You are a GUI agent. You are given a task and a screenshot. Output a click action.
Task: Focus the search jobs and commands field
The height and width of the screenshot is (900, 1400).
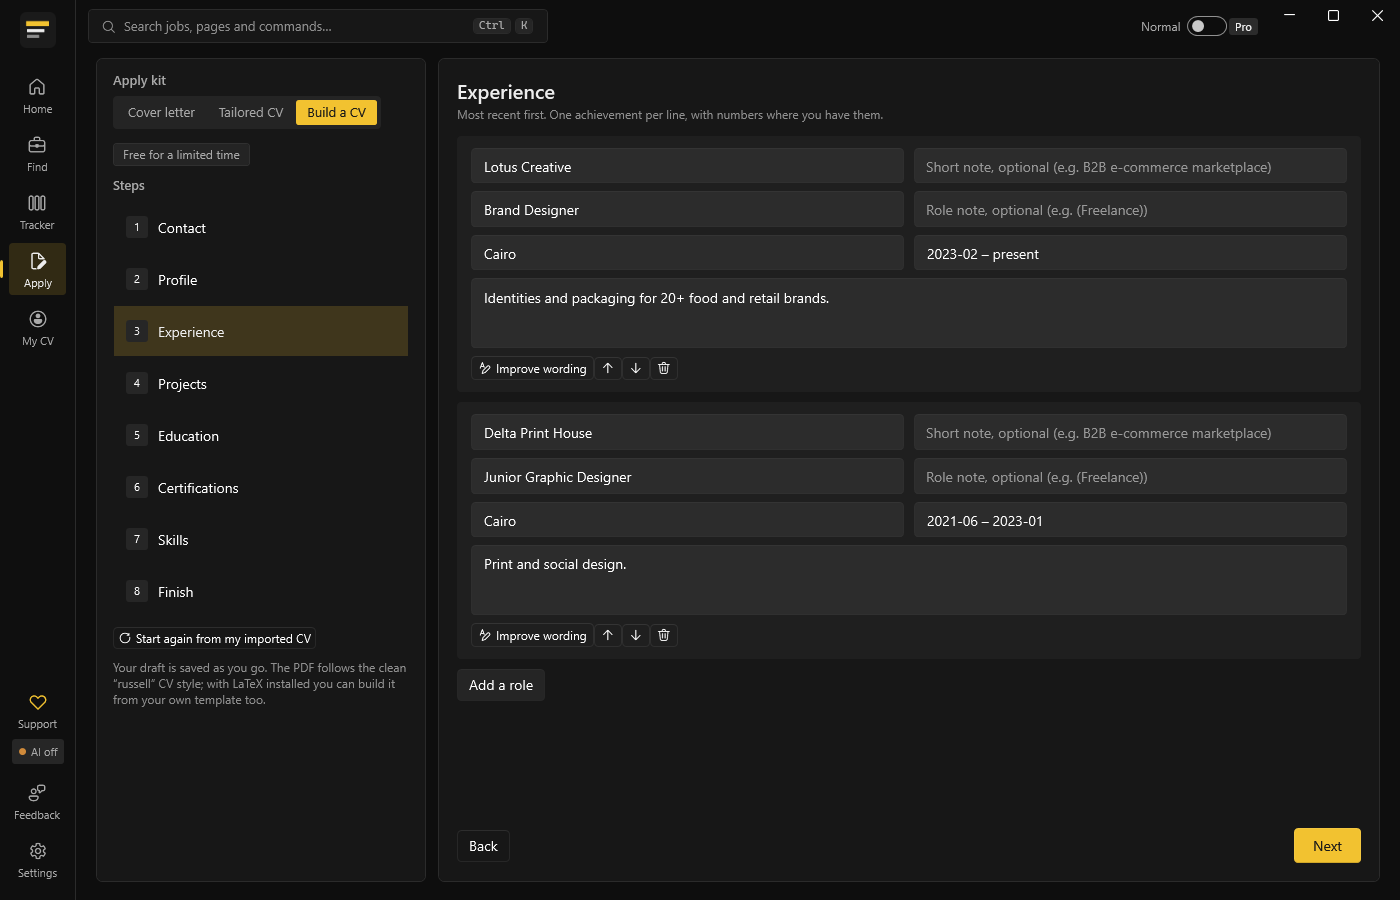click(x=318, y=26)
